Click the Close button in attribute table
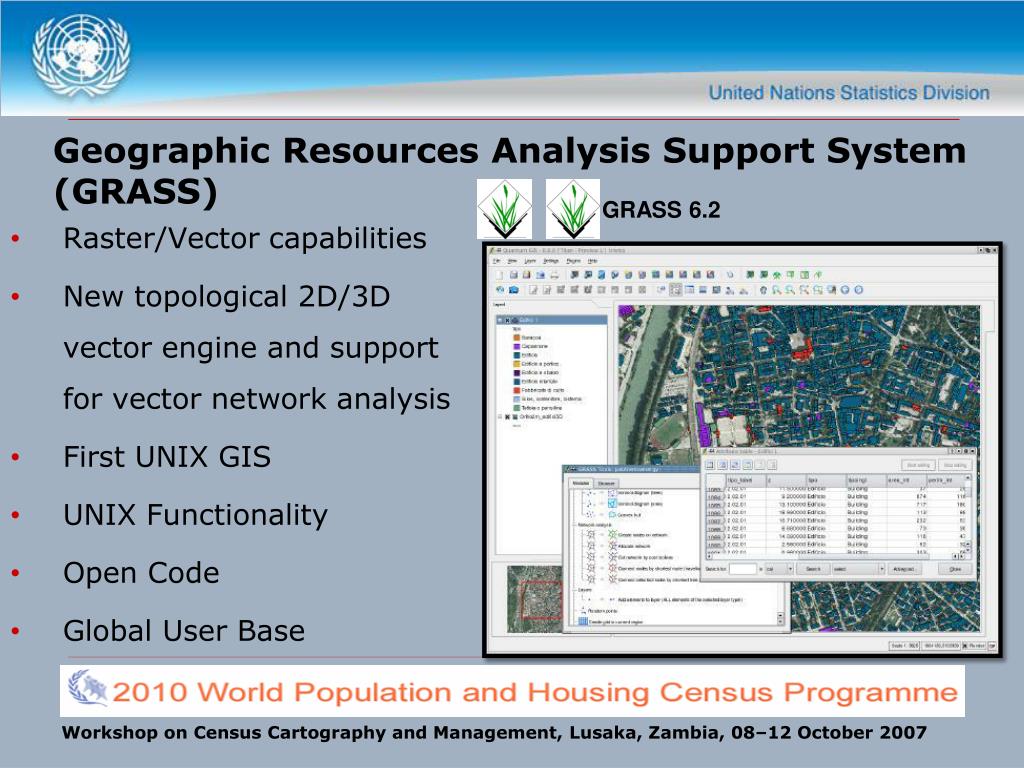Screen dimensions: 1024x768 (955, 569)
